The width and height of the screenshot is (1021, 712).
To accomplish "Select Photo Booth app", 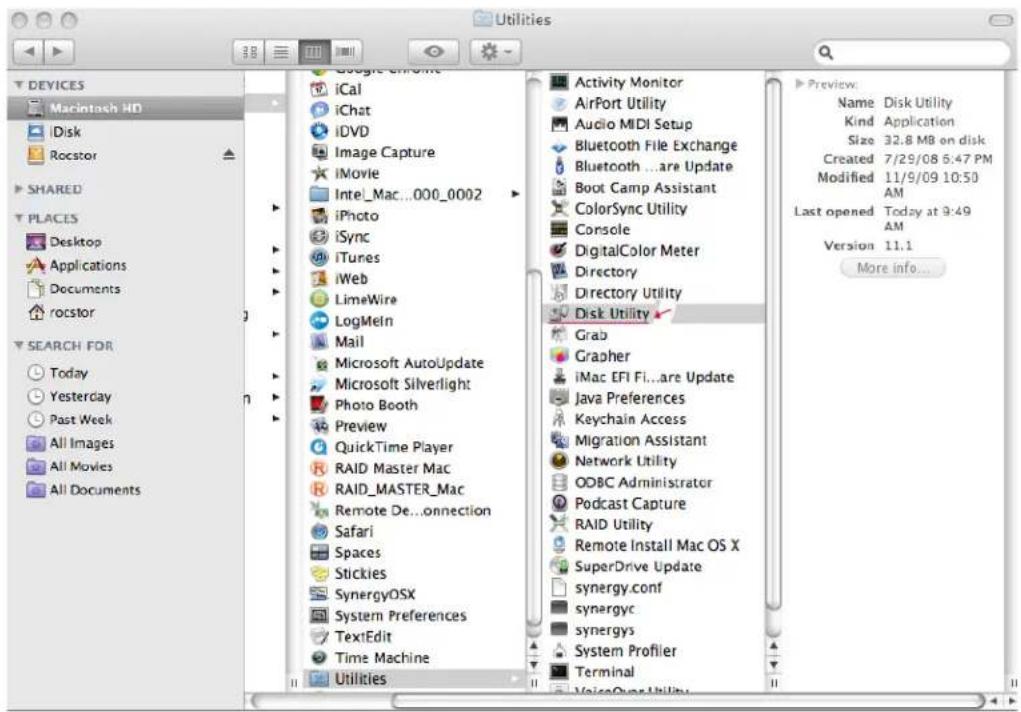I will click(364, 405).
